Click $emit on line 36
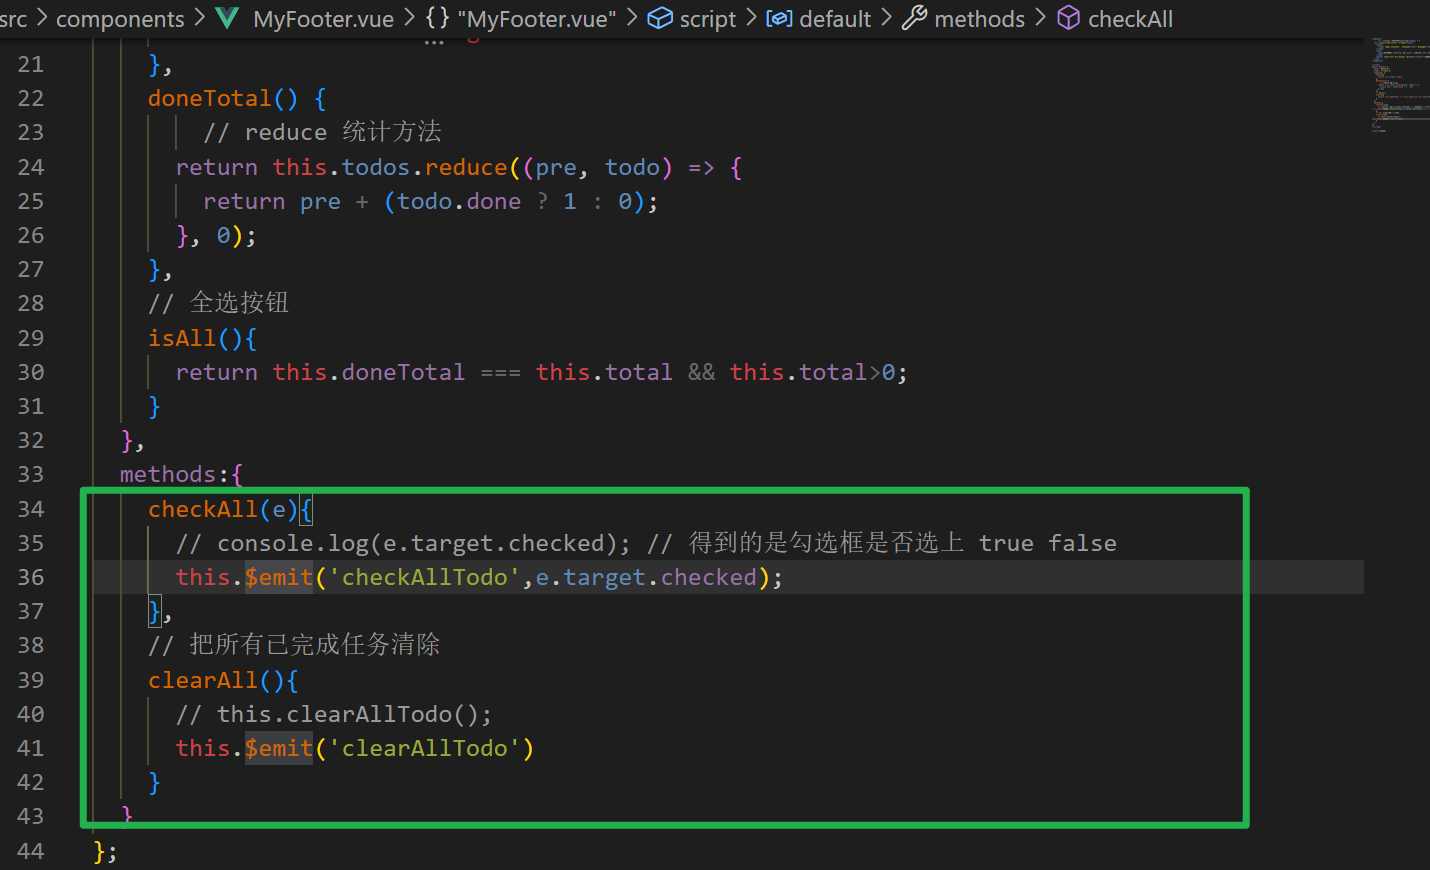 tap(279, 577)
